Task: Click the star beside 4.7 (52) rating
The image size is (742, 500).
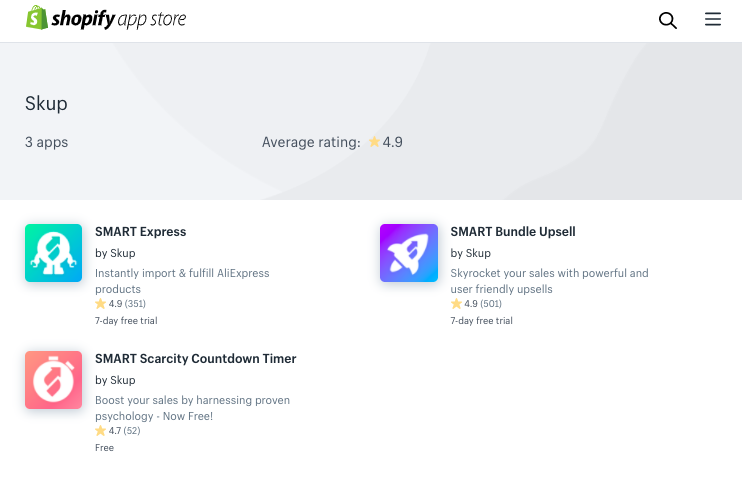Action: point(100,430)
